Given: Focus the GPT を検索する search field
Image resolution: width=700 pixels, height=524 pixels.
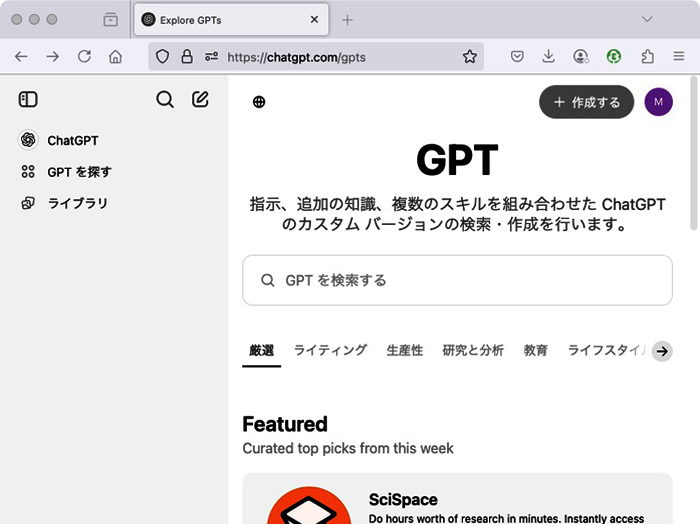Looking at the screenshot, I should (457, 280).
